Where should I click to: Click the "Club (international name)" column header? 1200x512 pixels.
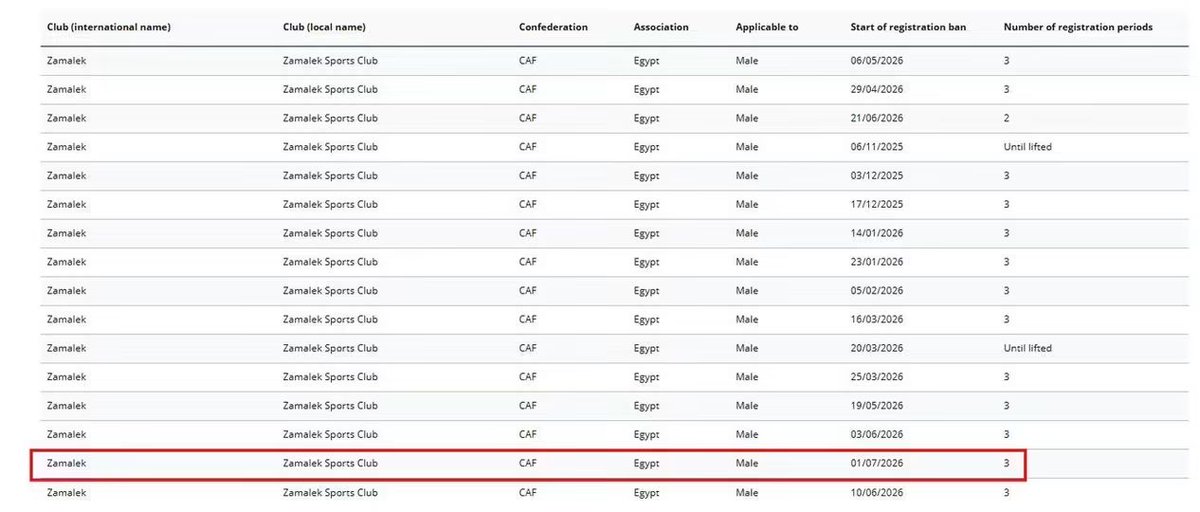pos(108,27)
